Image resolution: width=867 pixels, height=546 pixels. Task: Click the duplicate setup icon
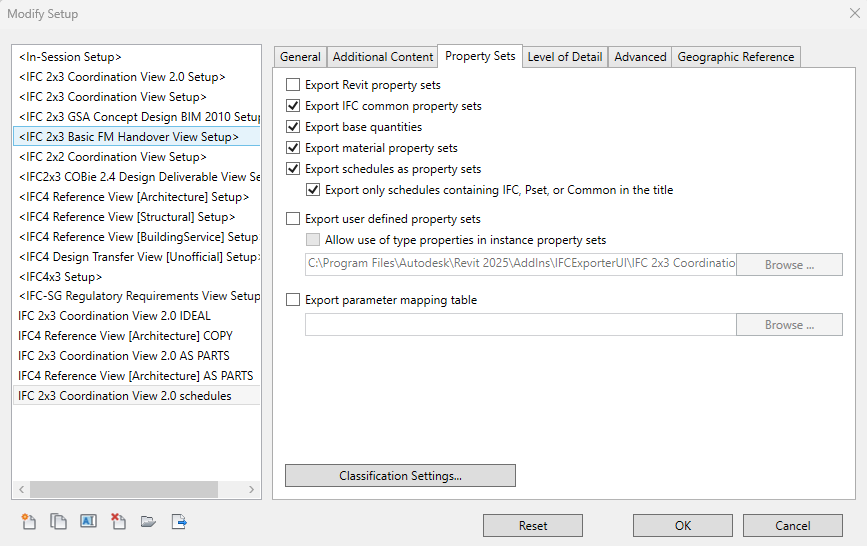(x=59, y=521)
